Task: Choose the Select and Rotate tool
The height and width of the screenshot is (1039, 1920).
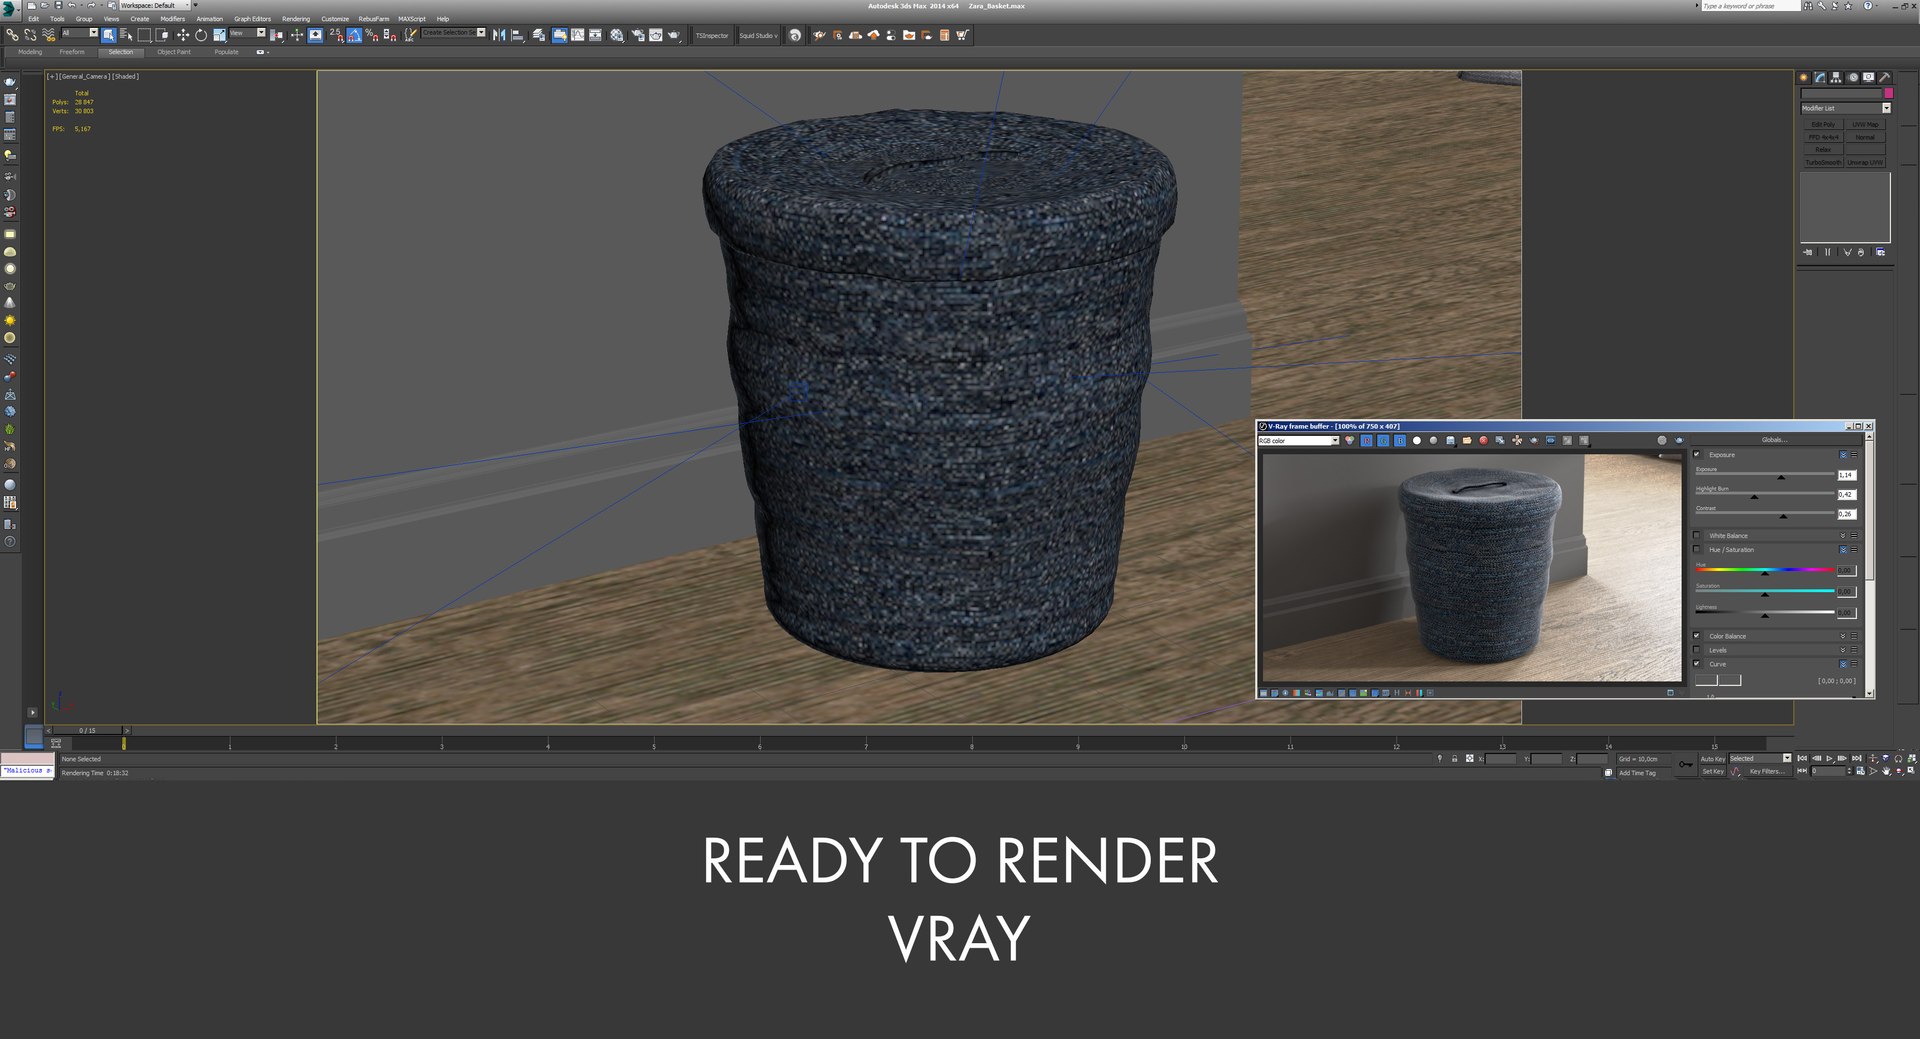Action: click(x=201, y=35)
